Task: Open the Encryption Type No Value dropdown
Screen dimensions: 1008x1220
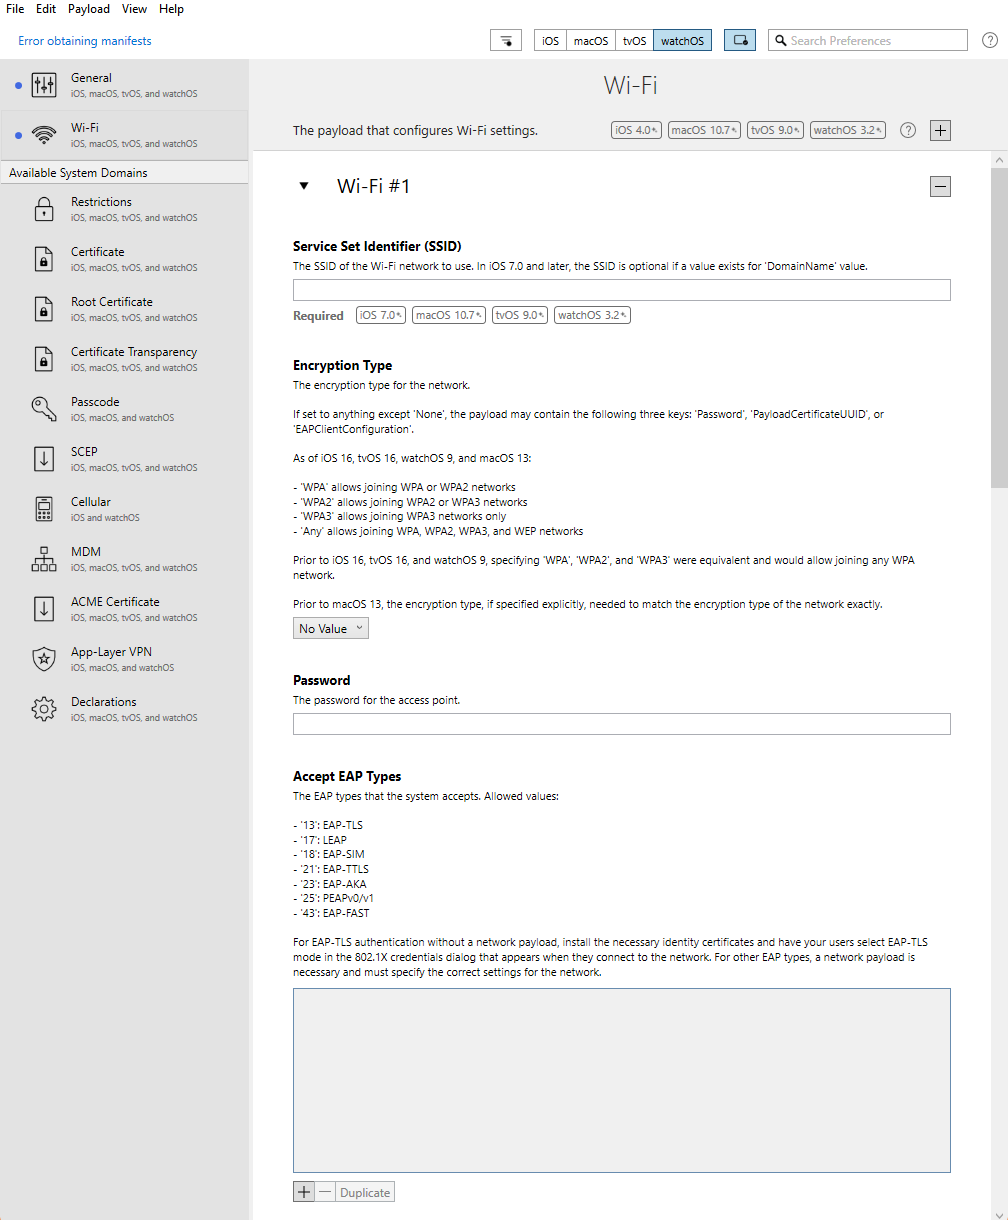Action: click(x=330, y=627)
